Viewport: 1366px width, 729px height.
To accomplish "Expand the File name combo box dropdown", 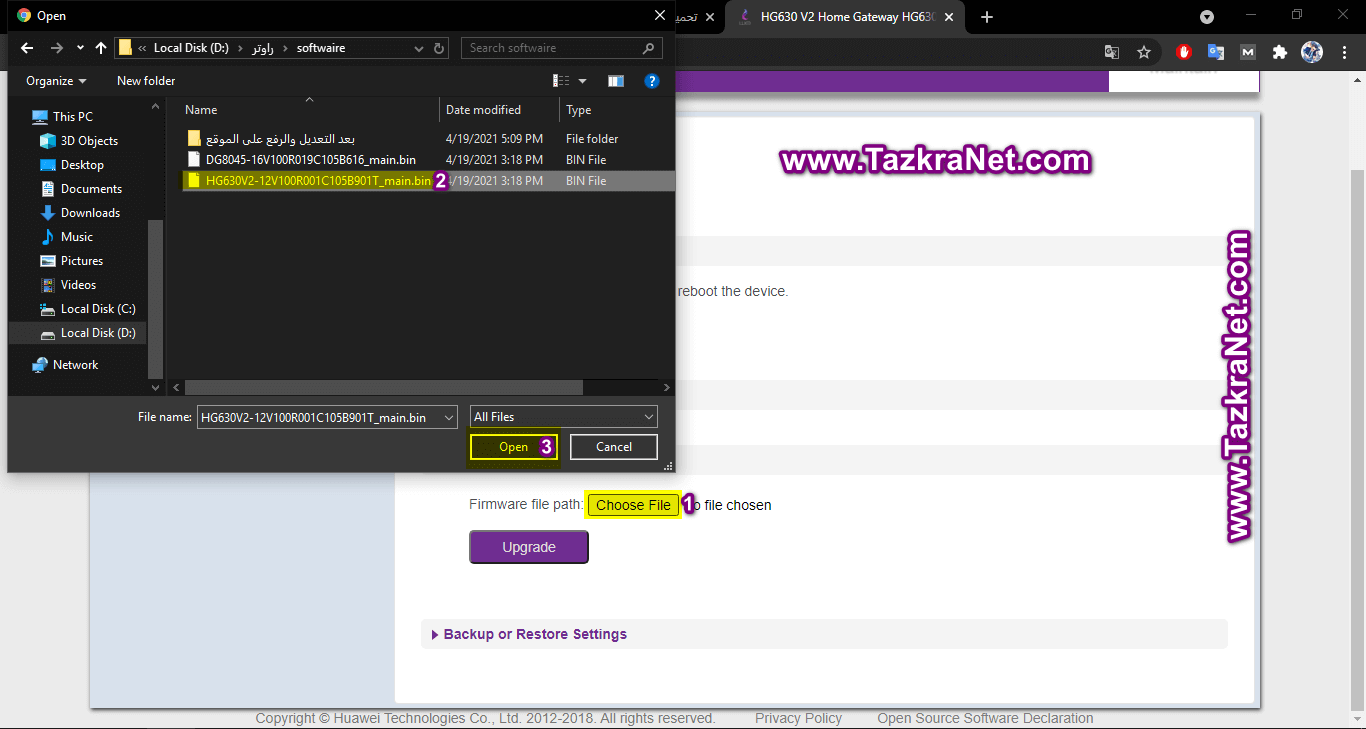I will pyautogui.click(x=449, y=417).
